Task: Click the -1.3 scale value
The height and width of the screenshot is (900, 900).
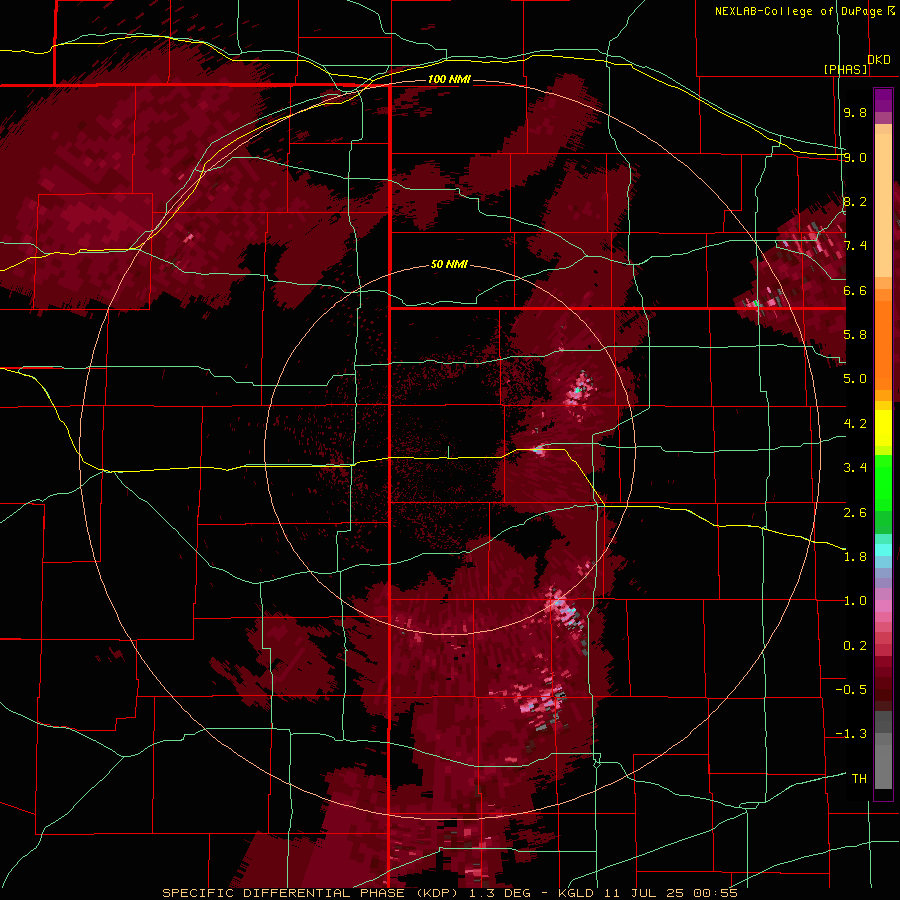Action: coord(851,734)
